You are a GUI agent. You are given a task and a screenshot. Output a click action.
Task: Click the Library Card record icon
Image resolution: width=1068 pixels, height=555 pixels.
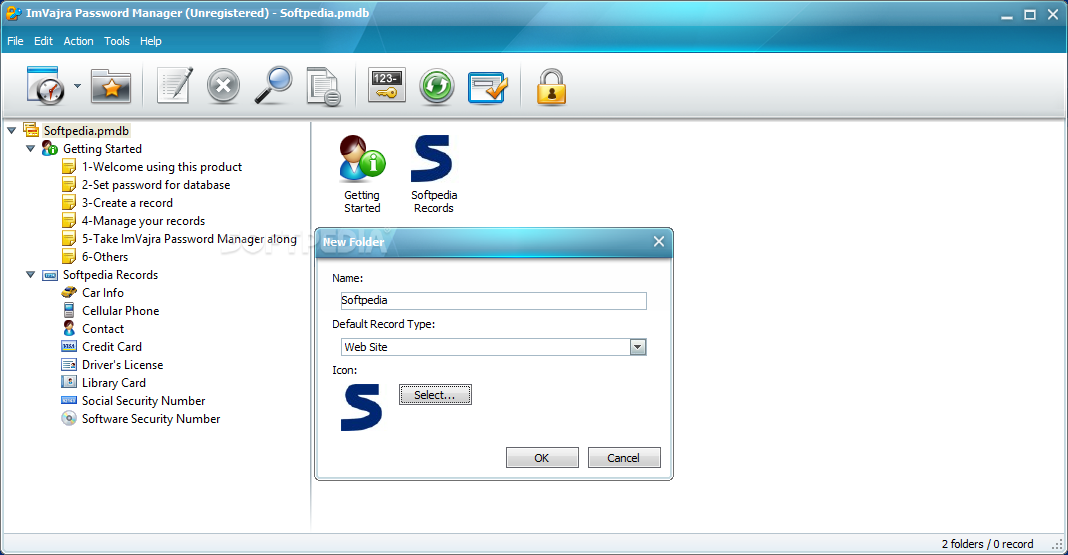pyautogui.click(x=69, y=382)
